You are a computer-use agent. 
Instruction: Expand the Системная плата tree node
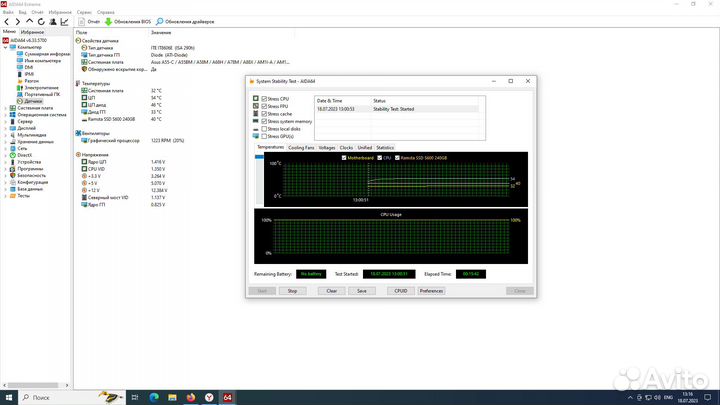pyautogui.click(x=6, y=108)
